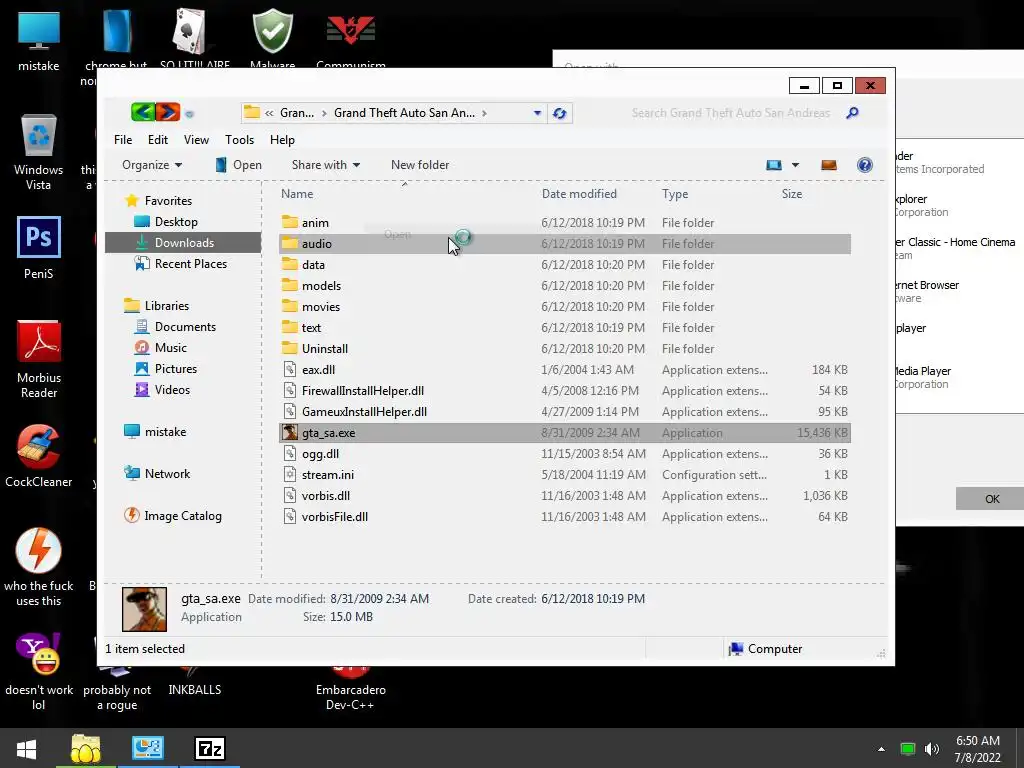
Task: Select the eax.dll file icon
Action: (x=290, y=370)
